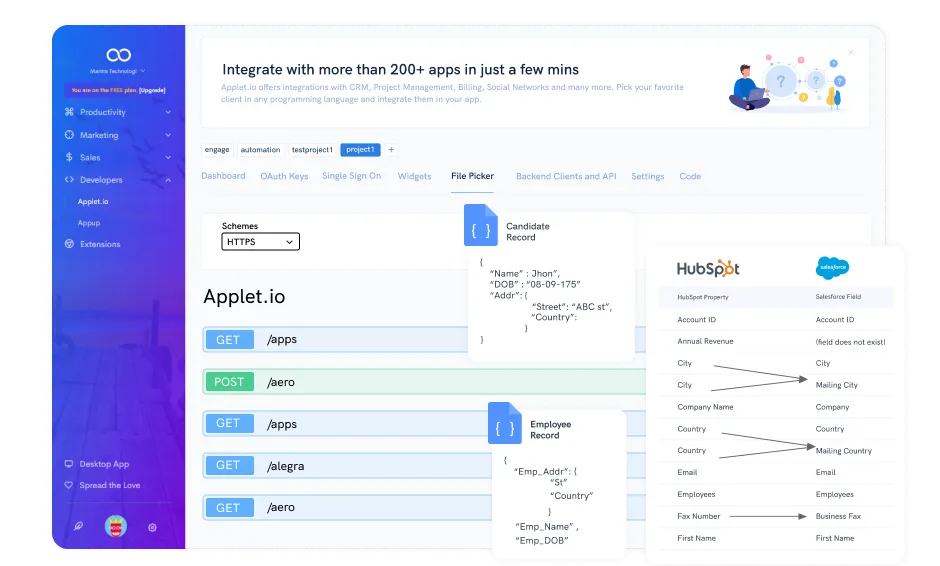Click the Business Fax Salesforce field
Viewport: 940px width, 566px height.
click(x=838, y=516)
